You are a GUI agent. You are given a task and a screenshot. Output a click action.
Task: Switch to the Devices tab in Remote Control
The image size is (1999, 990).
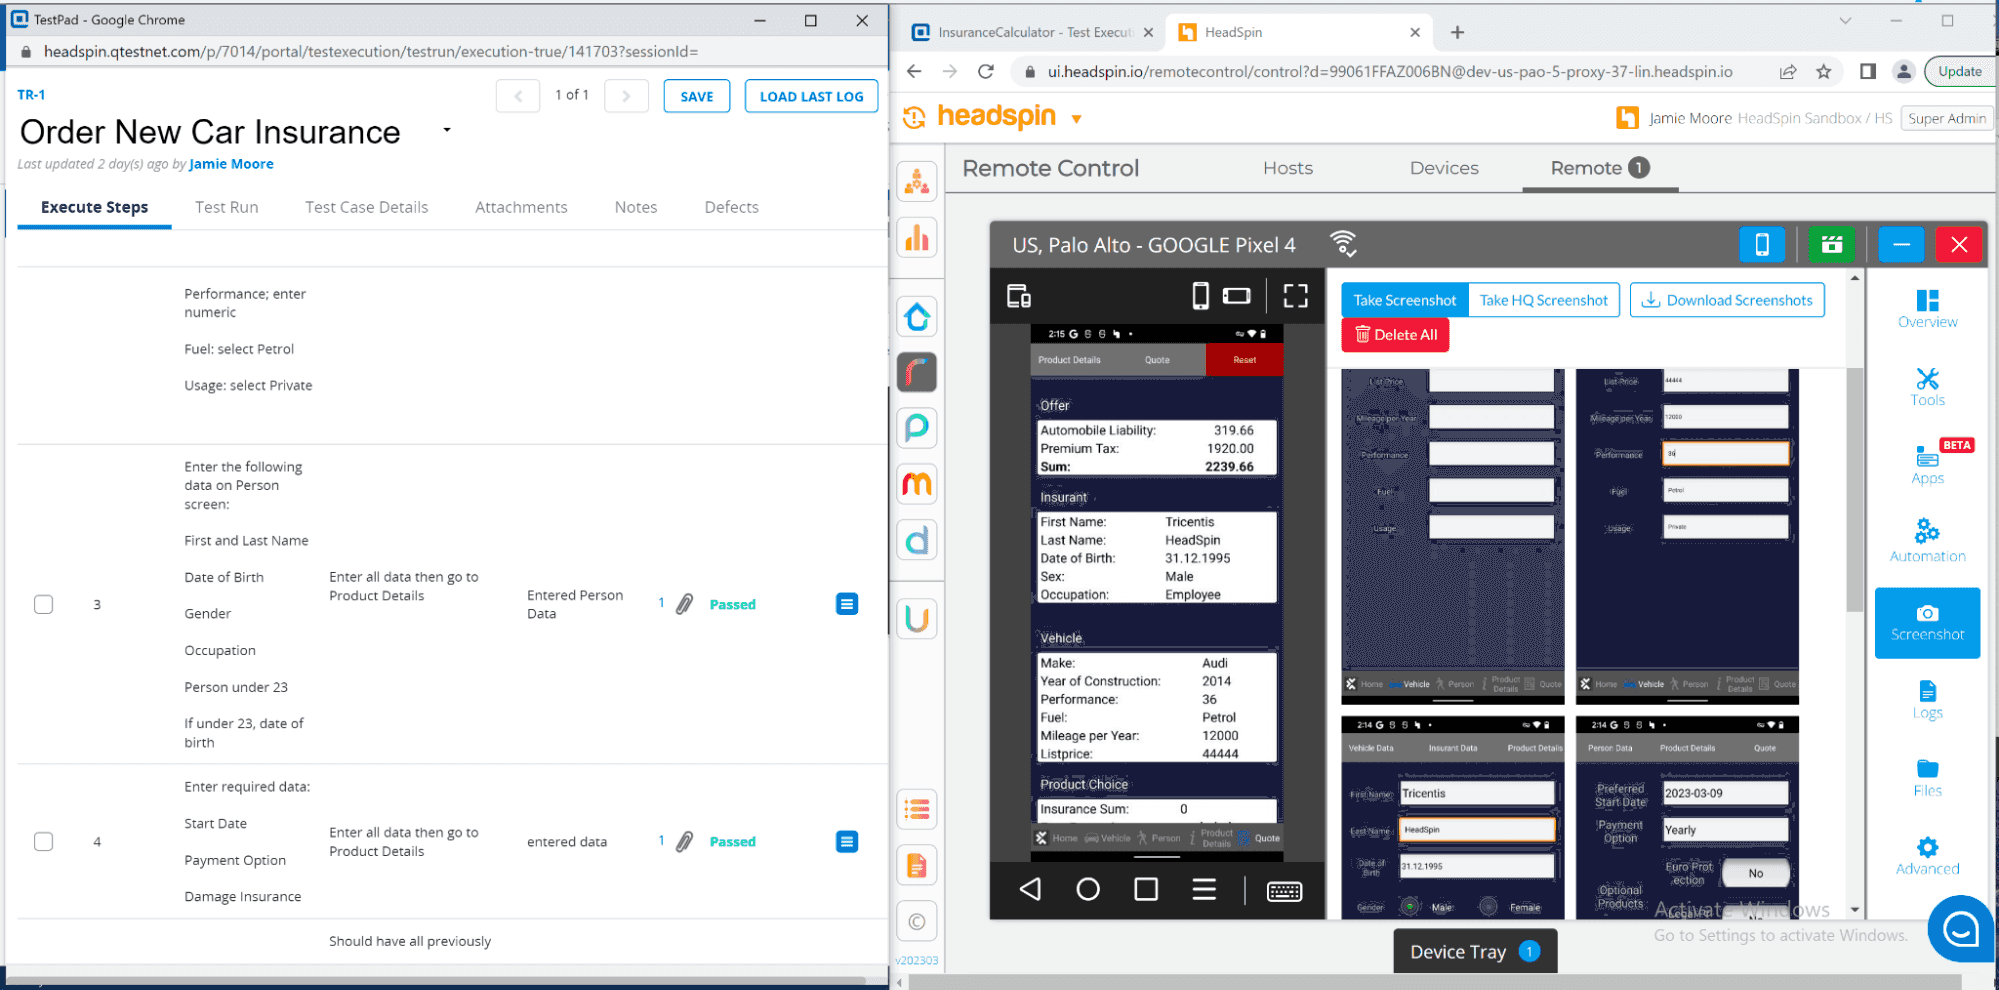tap(1443, 168)
